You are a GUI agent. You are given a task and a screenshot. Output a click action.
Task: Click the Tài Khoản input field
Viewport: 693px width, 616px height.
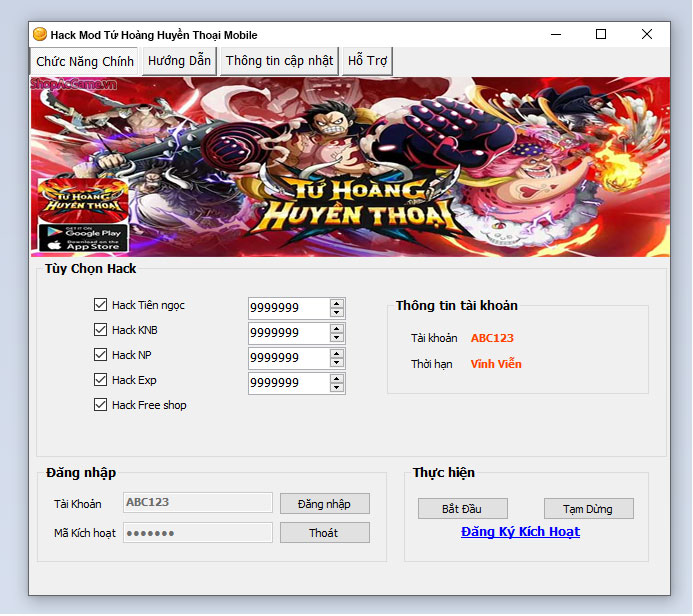(198, 503)
